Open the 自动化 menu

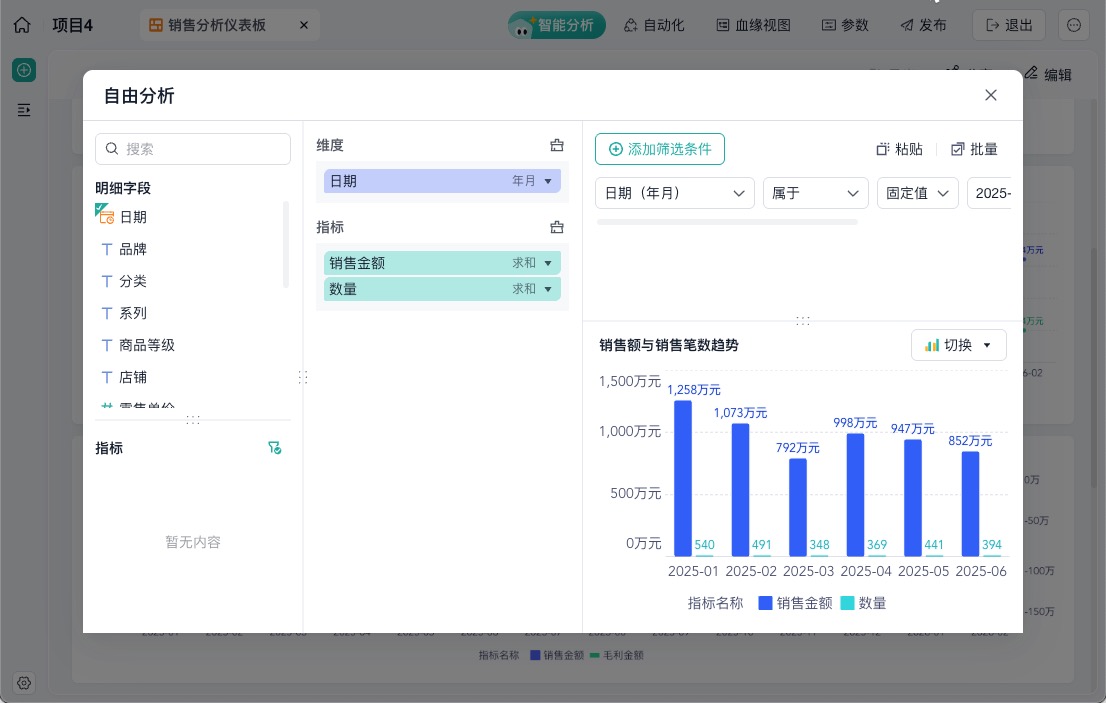click(654, 25)
